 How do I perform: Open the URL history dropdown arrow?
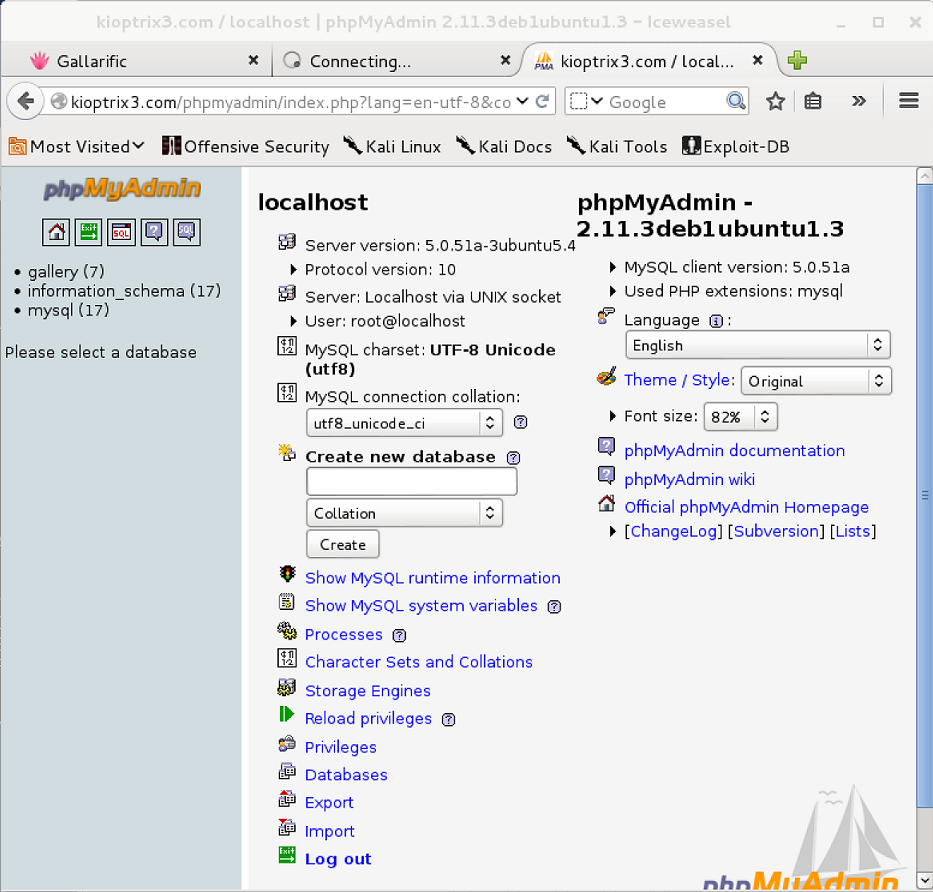coord(522,101)
